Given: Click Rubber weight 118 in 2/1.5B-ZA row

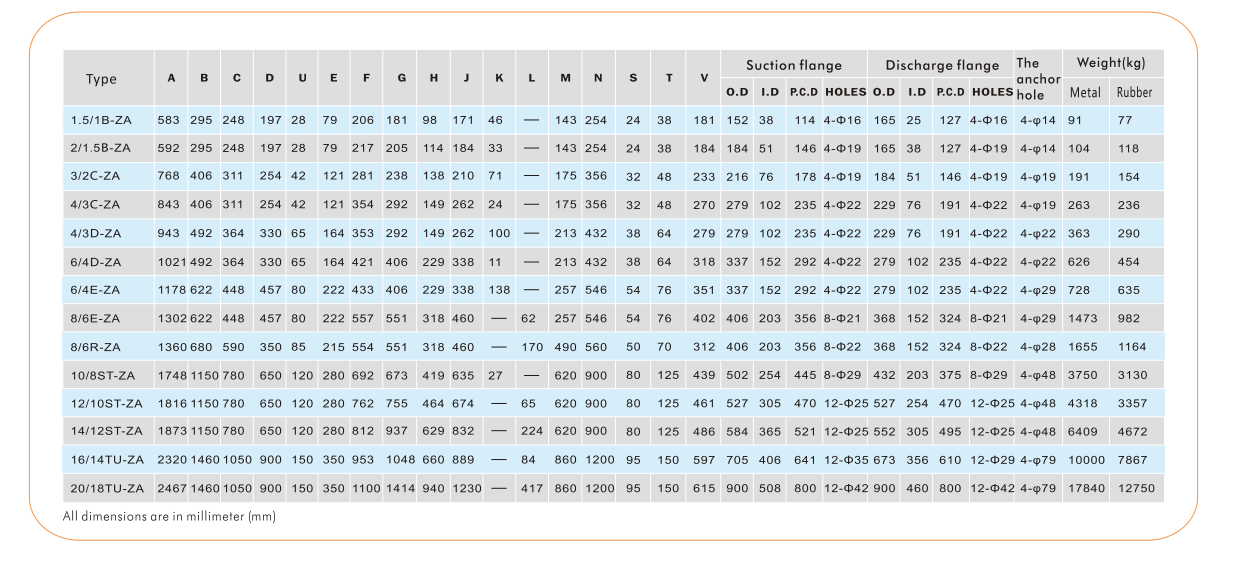Looking at the screenshot, I should coord(1128,148).
